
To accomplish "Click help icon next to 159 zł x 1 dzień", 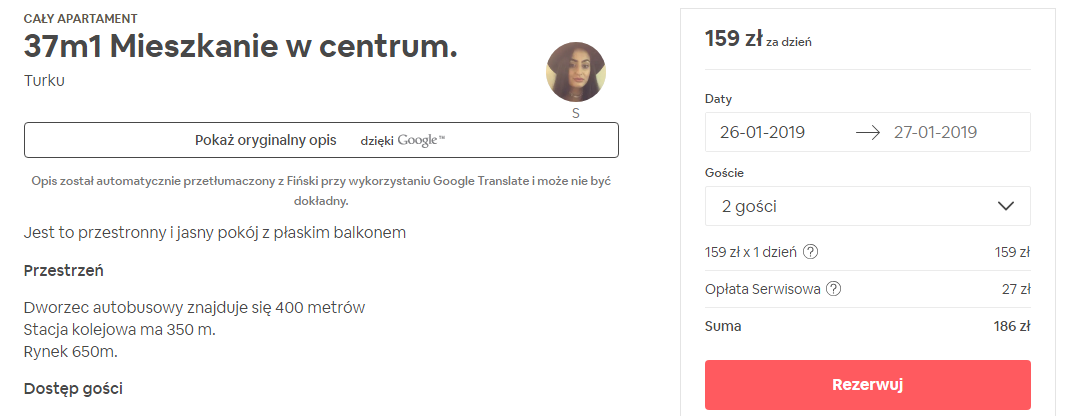I will 811,251.
